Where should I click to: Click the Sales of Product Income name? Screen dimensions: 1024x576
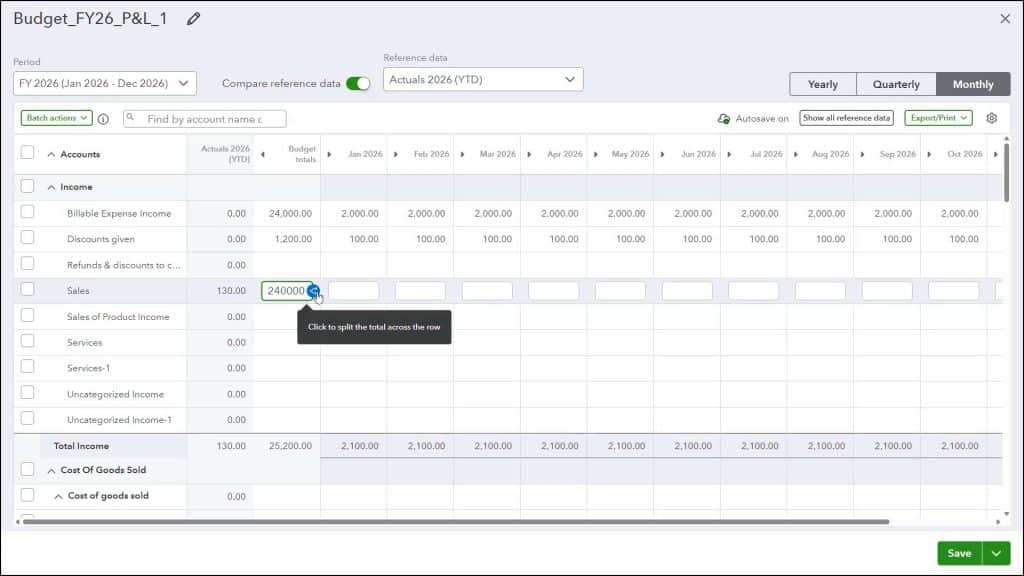point(118,317)
